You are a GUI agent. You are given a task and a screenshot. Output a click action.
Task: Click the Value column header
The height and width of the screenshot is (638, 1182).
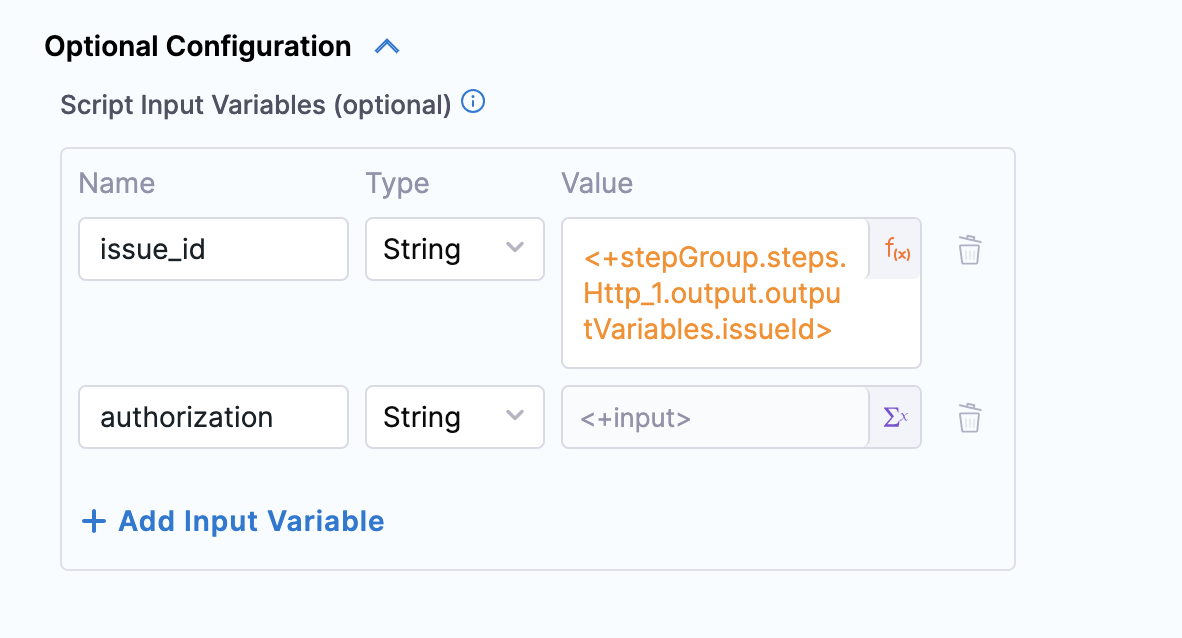click(x=597, y=183)
